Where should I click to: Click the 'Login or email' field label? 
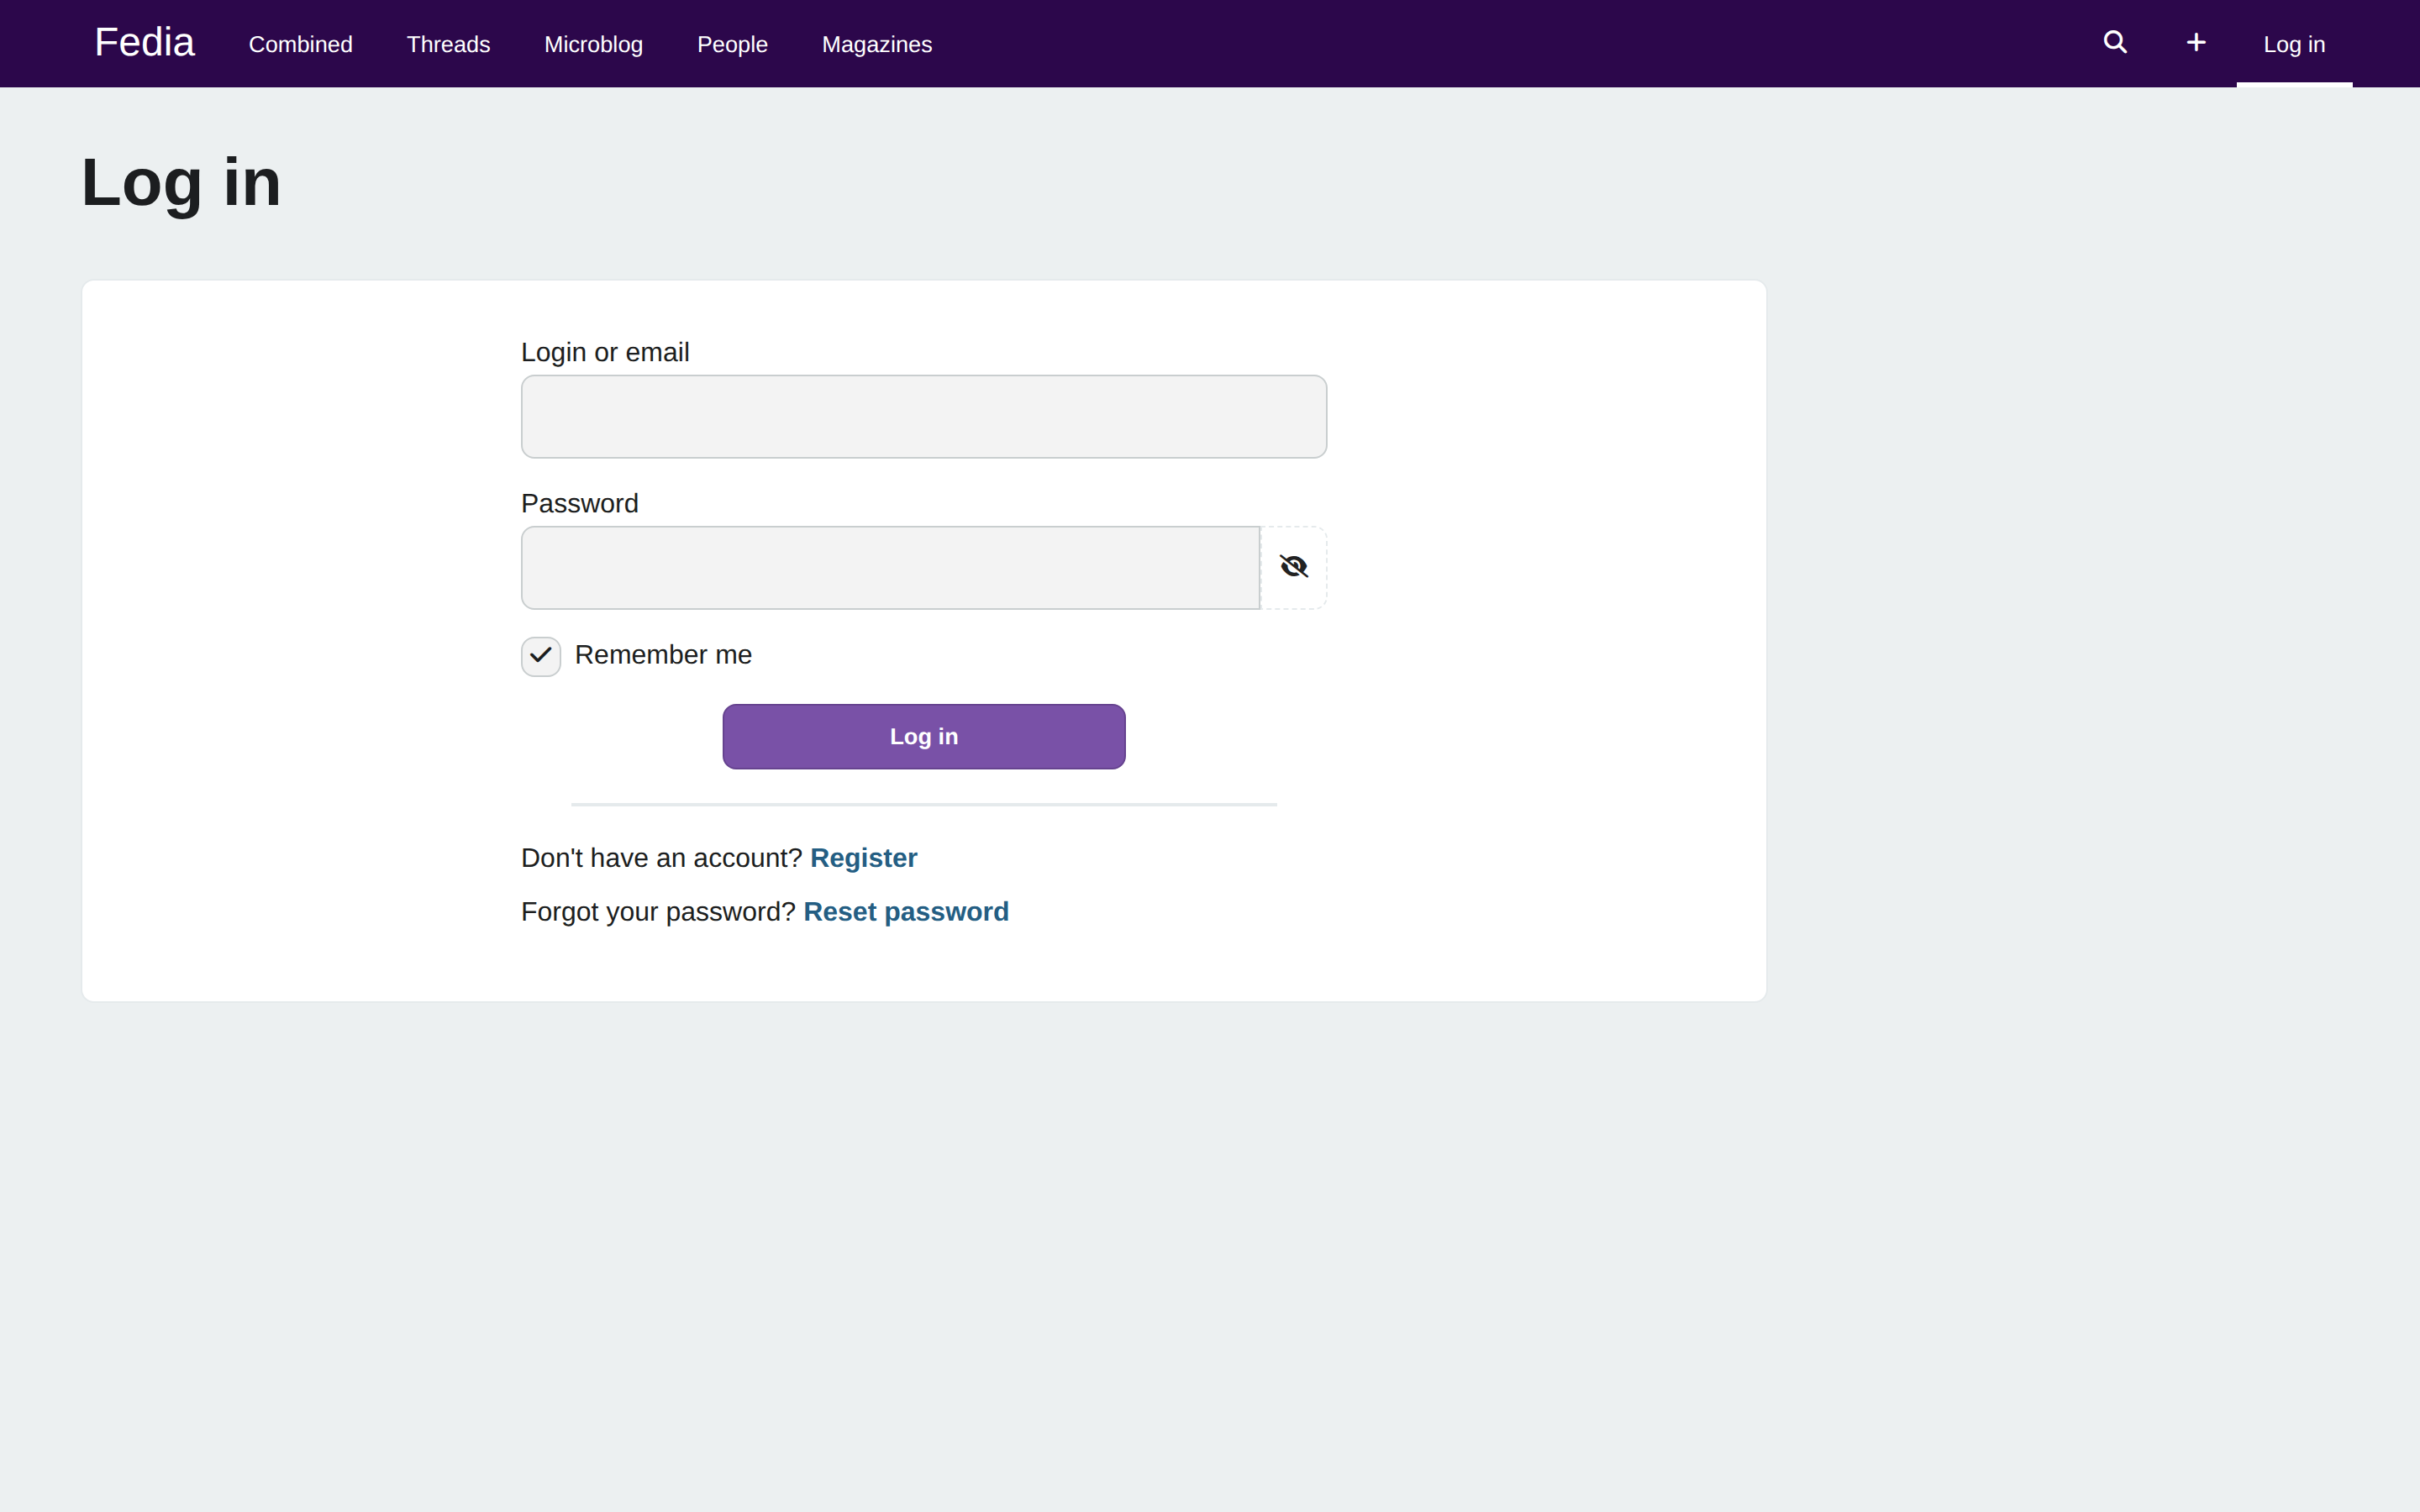(604, 352)
